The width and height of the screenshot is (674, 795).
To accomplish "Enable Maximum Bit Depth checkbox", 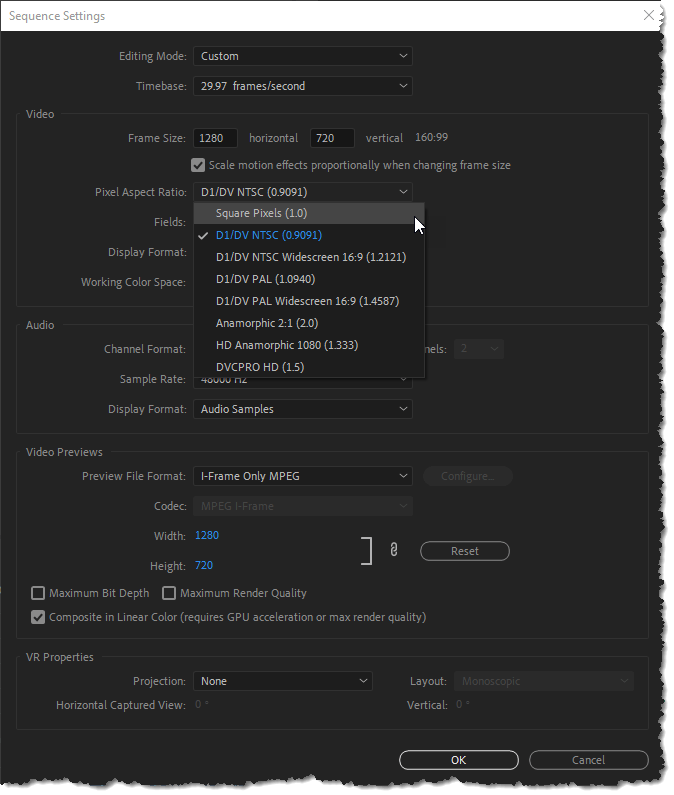I will click(x=38, y=593).
